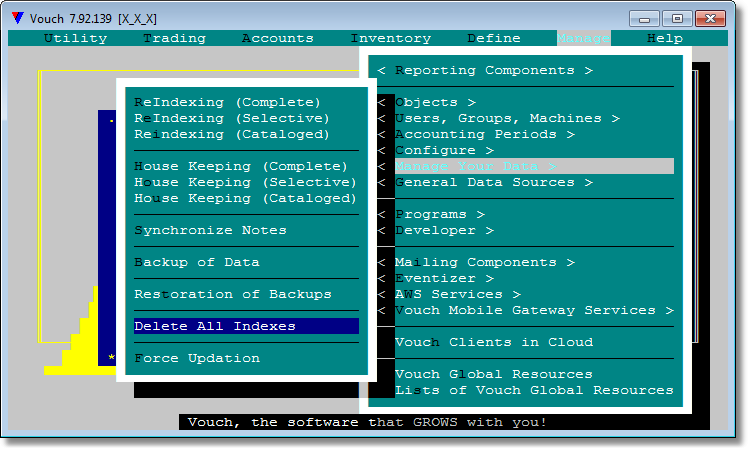Image resolution: width=748 pixels, height=450 pixels.
Task: Open the Utility menu
Action: 75,38
